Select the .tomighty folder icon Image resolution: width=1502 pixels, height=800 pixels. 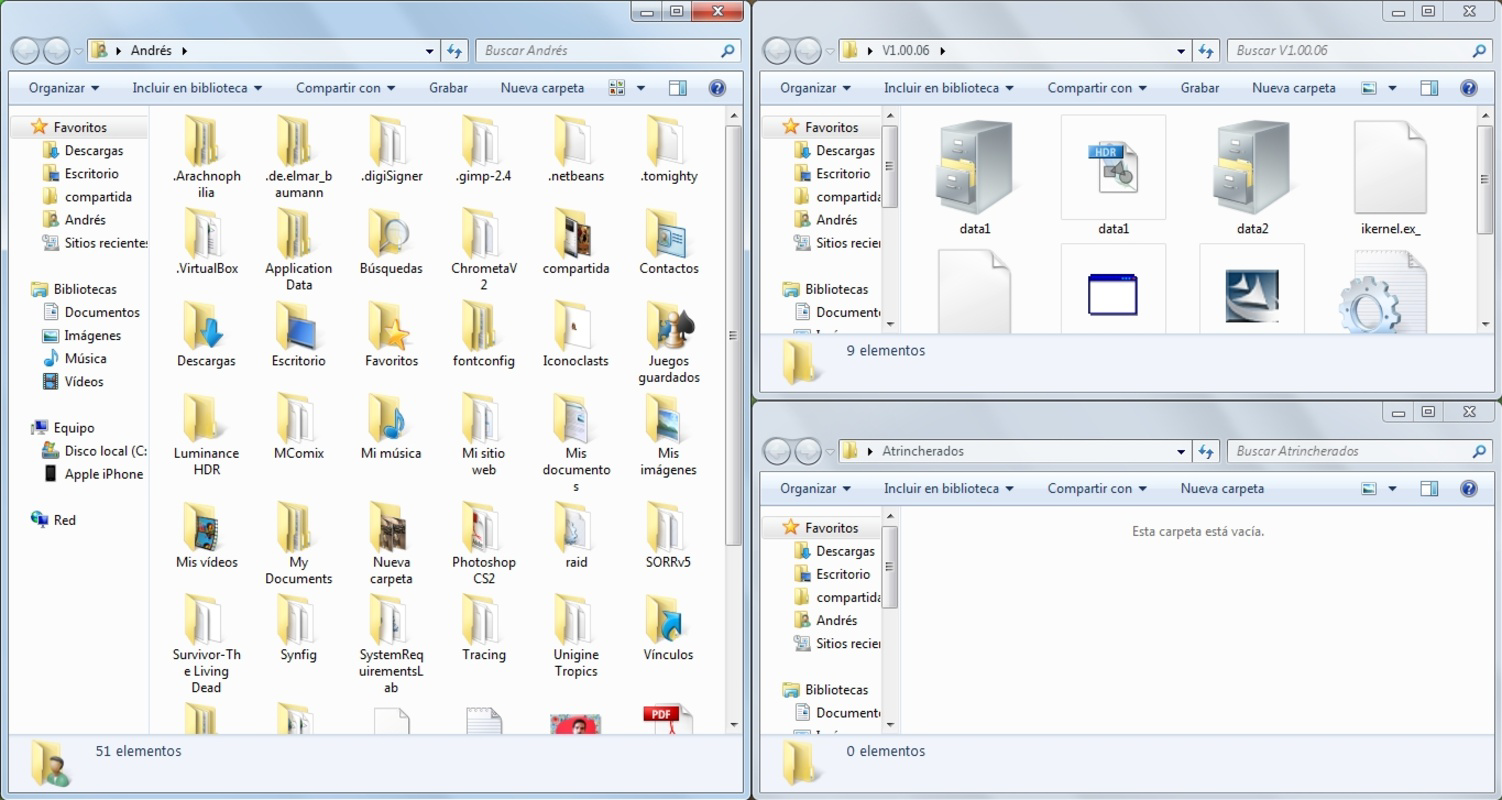pyautogui.click(x=667, y=140)
